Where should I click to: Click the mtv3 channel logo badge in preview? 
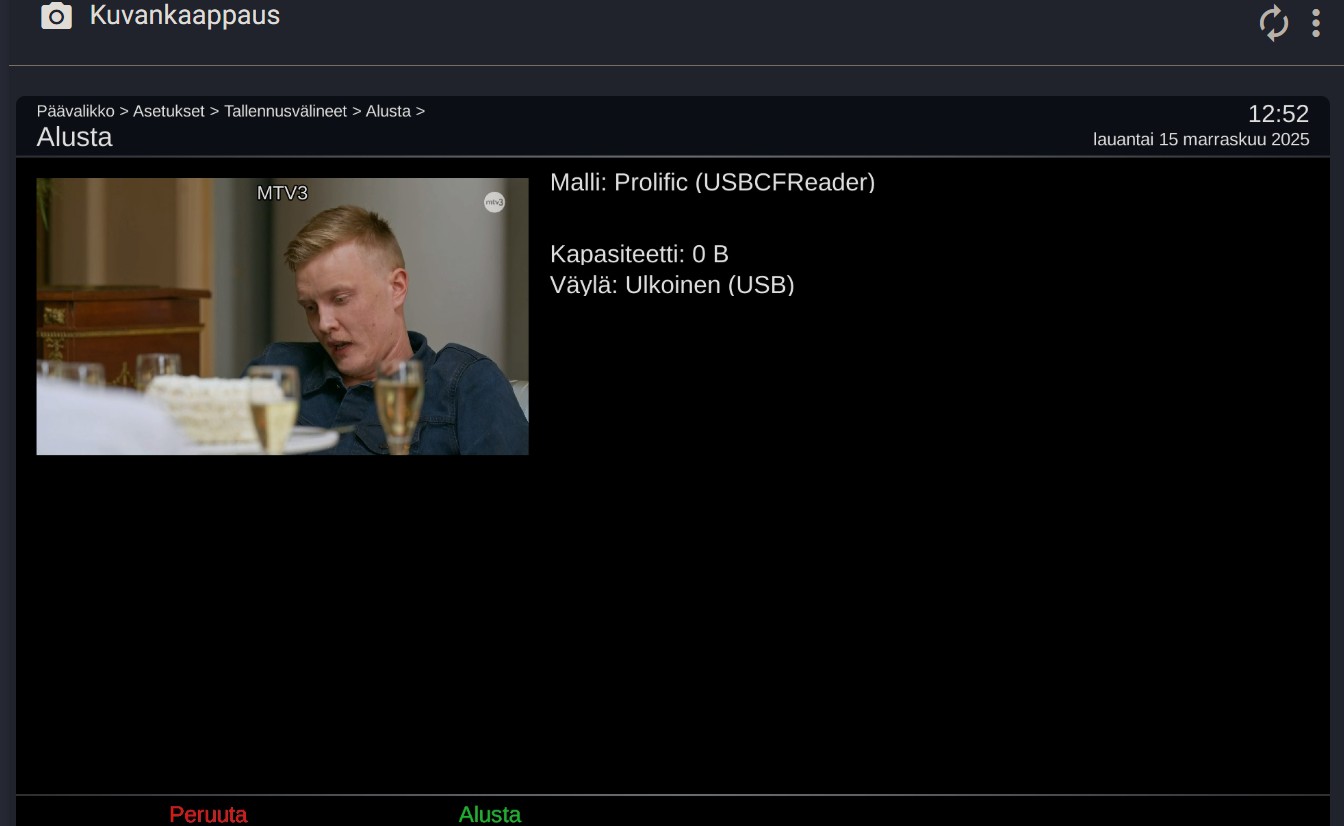coord(494,202)
